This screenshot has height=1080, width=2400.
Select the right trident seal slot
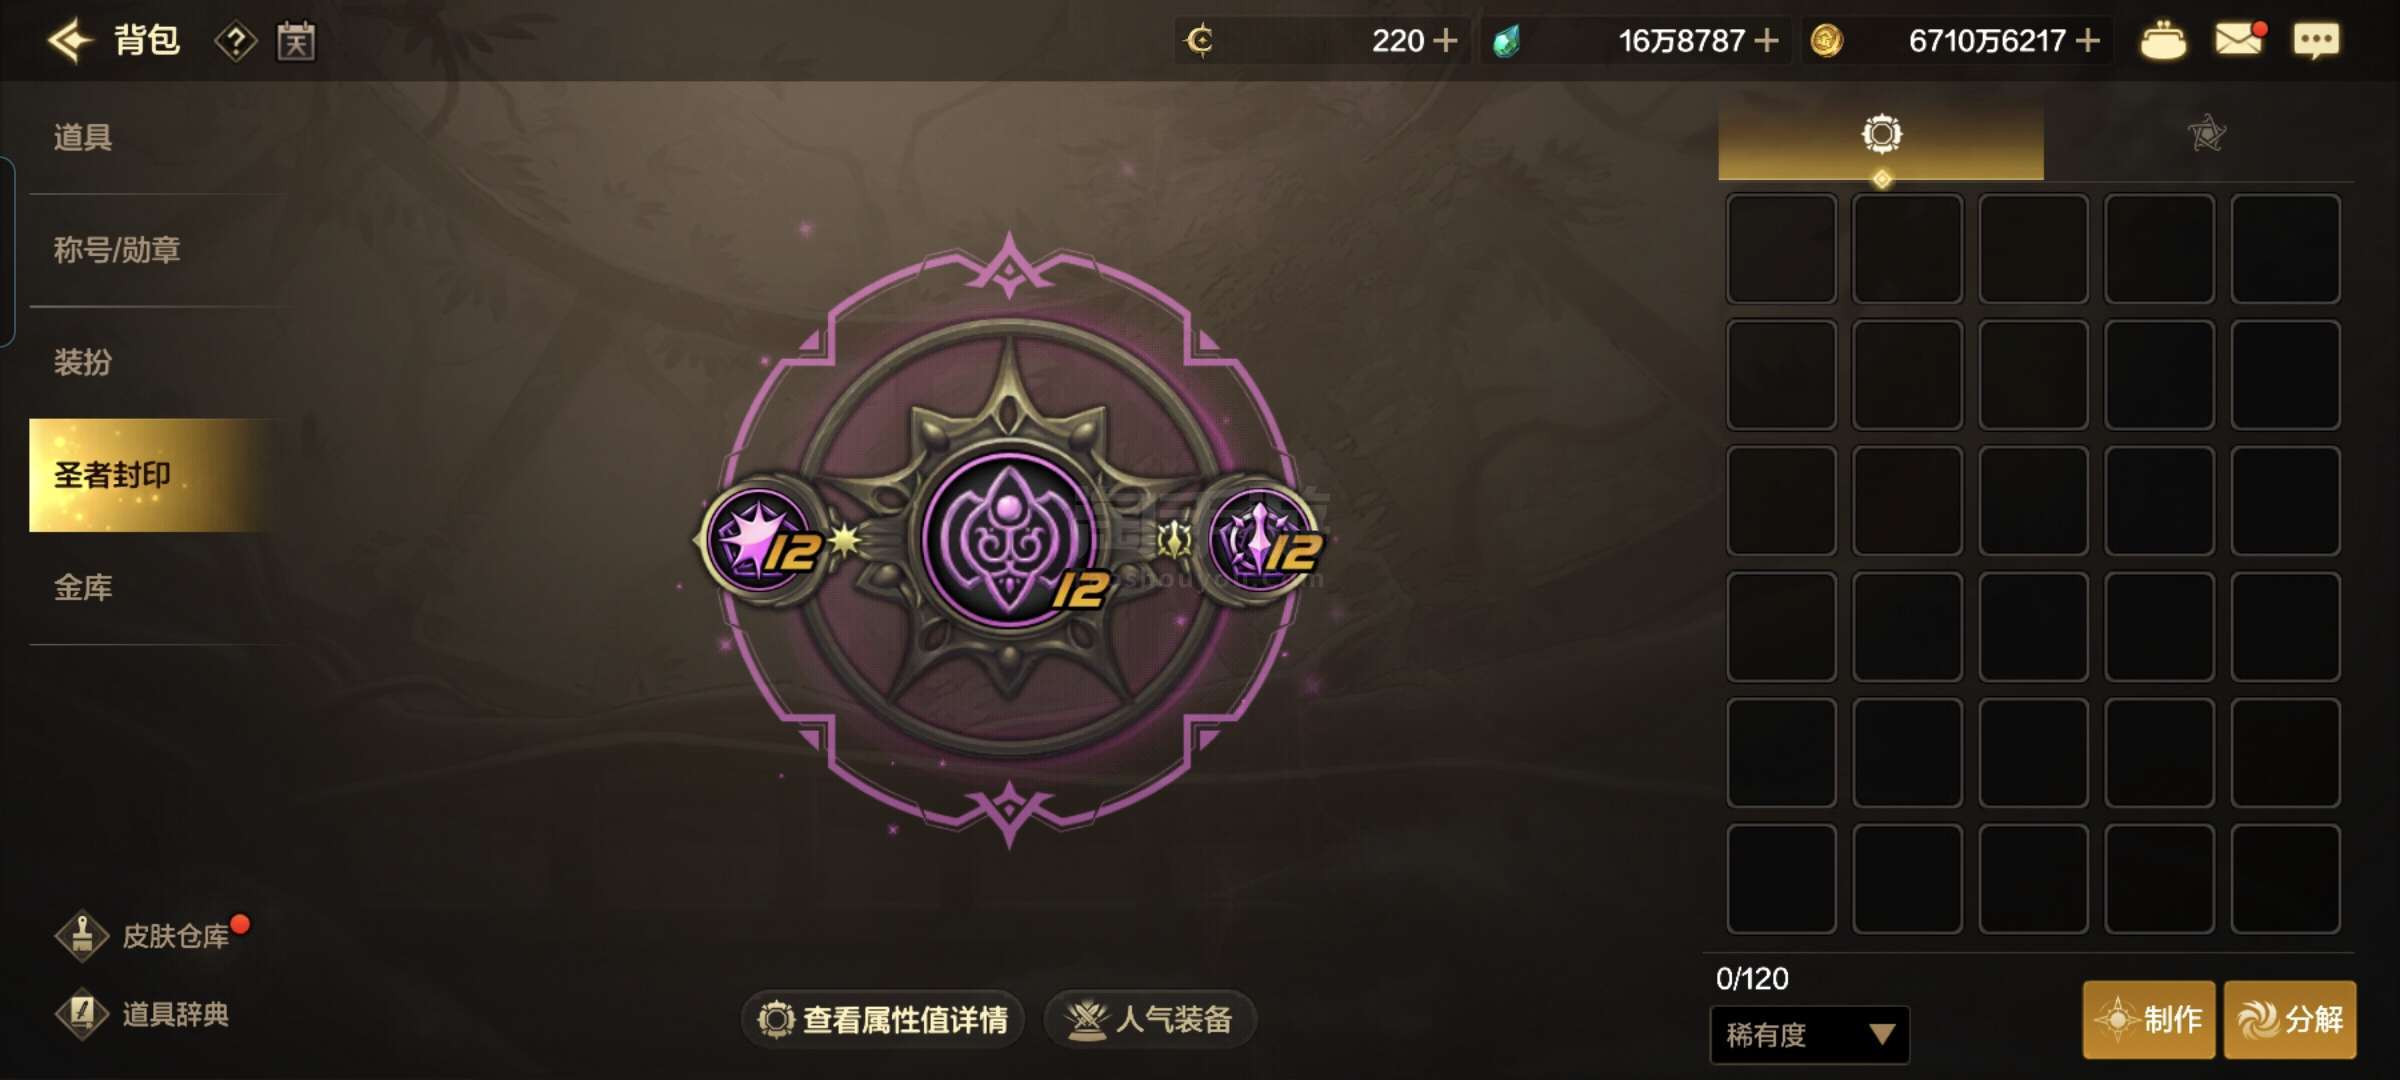click(1262, 540)
